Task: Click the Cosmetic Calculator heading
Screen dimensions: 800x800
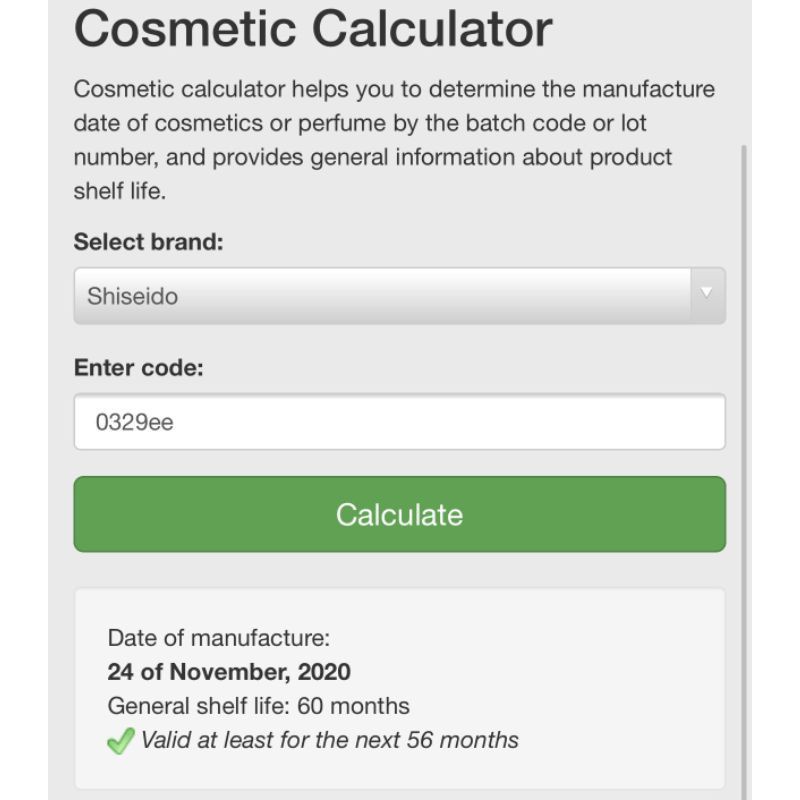Action: (312, 28)
